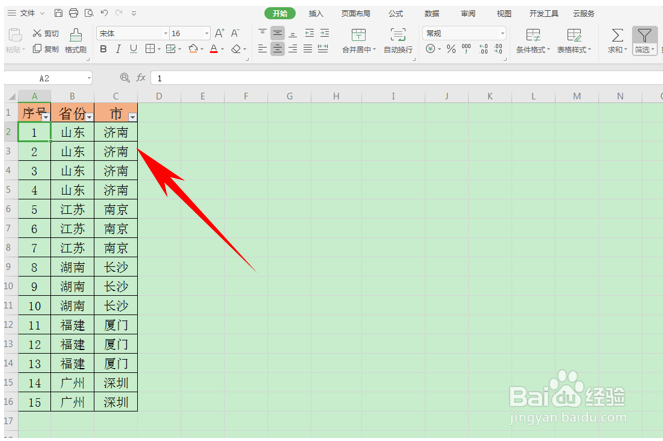The image size is (663, 441).
Task: Switch to the 数据 tab
Action: click(x=432, y=14)
